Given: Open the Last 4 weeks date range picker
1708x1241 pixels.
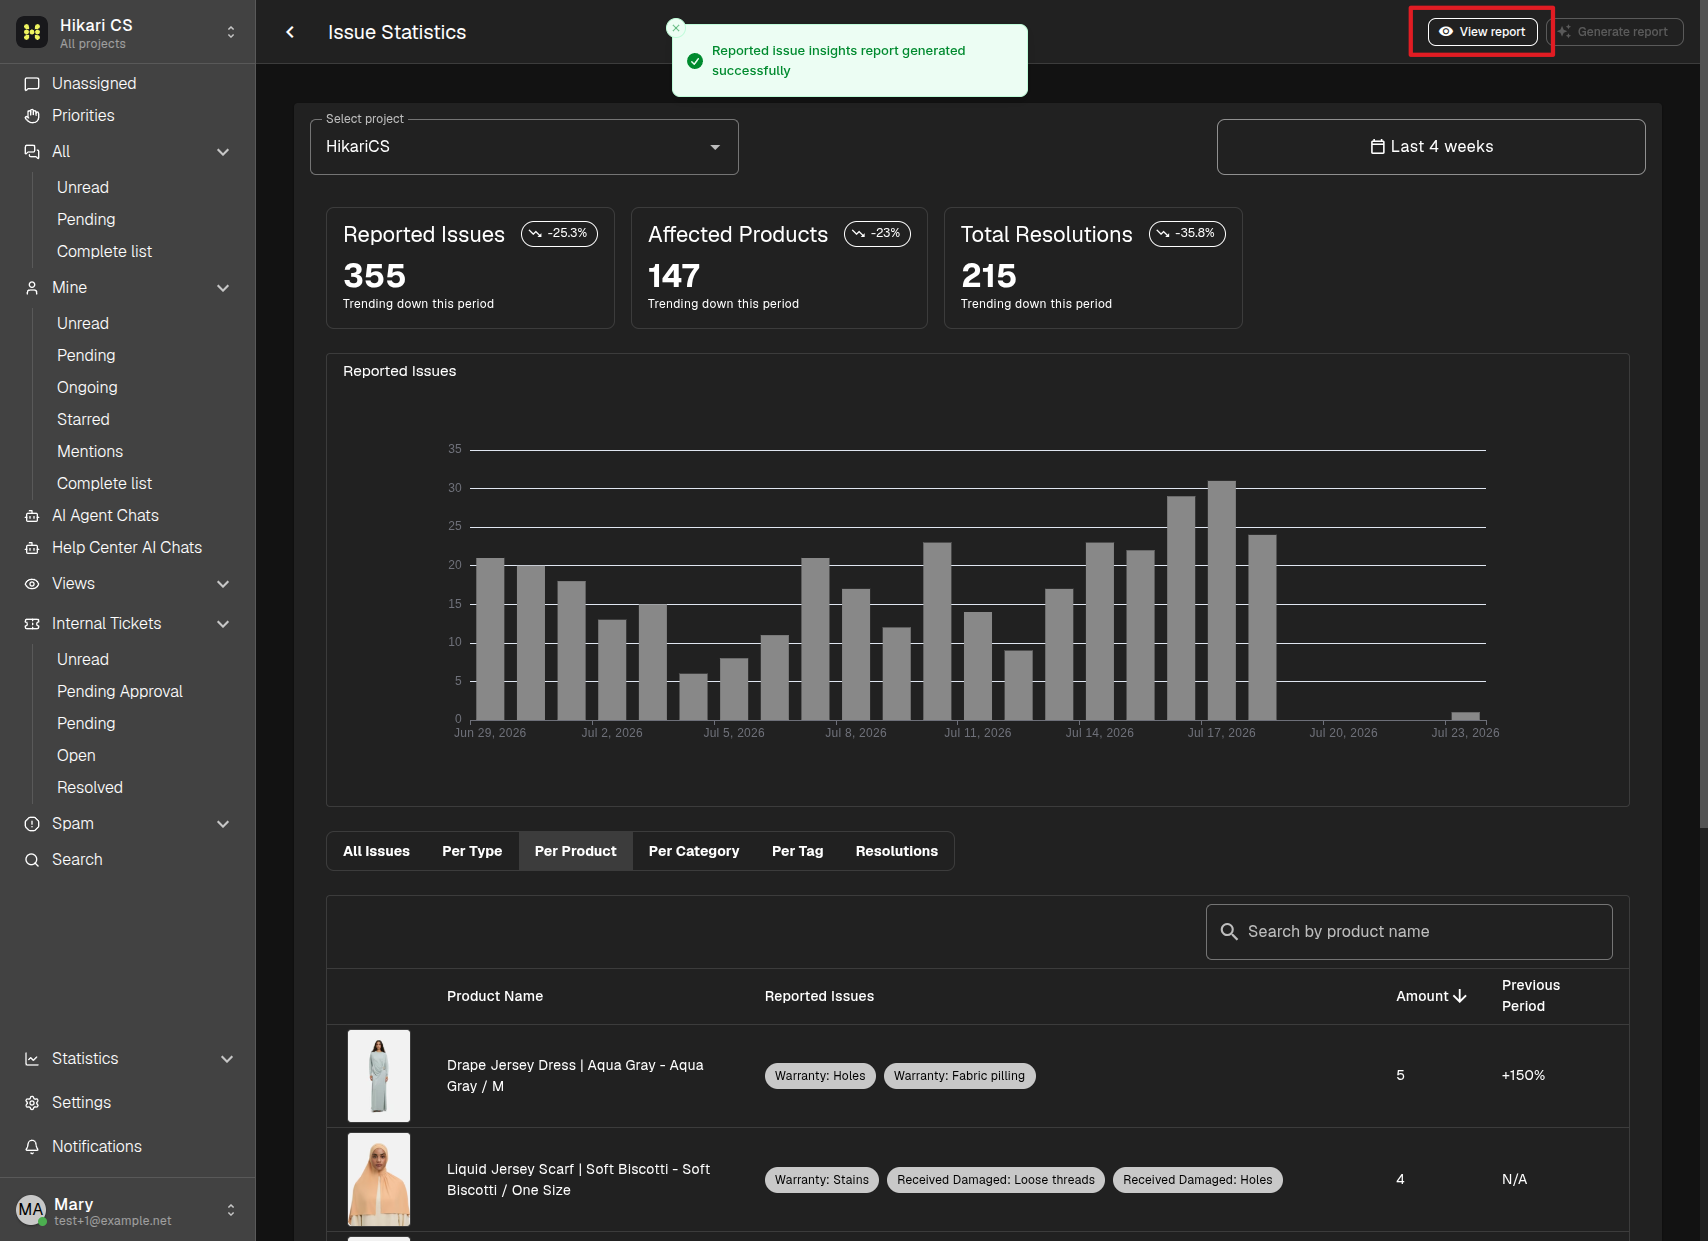Looking at the screenshot, I should (1431, 147).
